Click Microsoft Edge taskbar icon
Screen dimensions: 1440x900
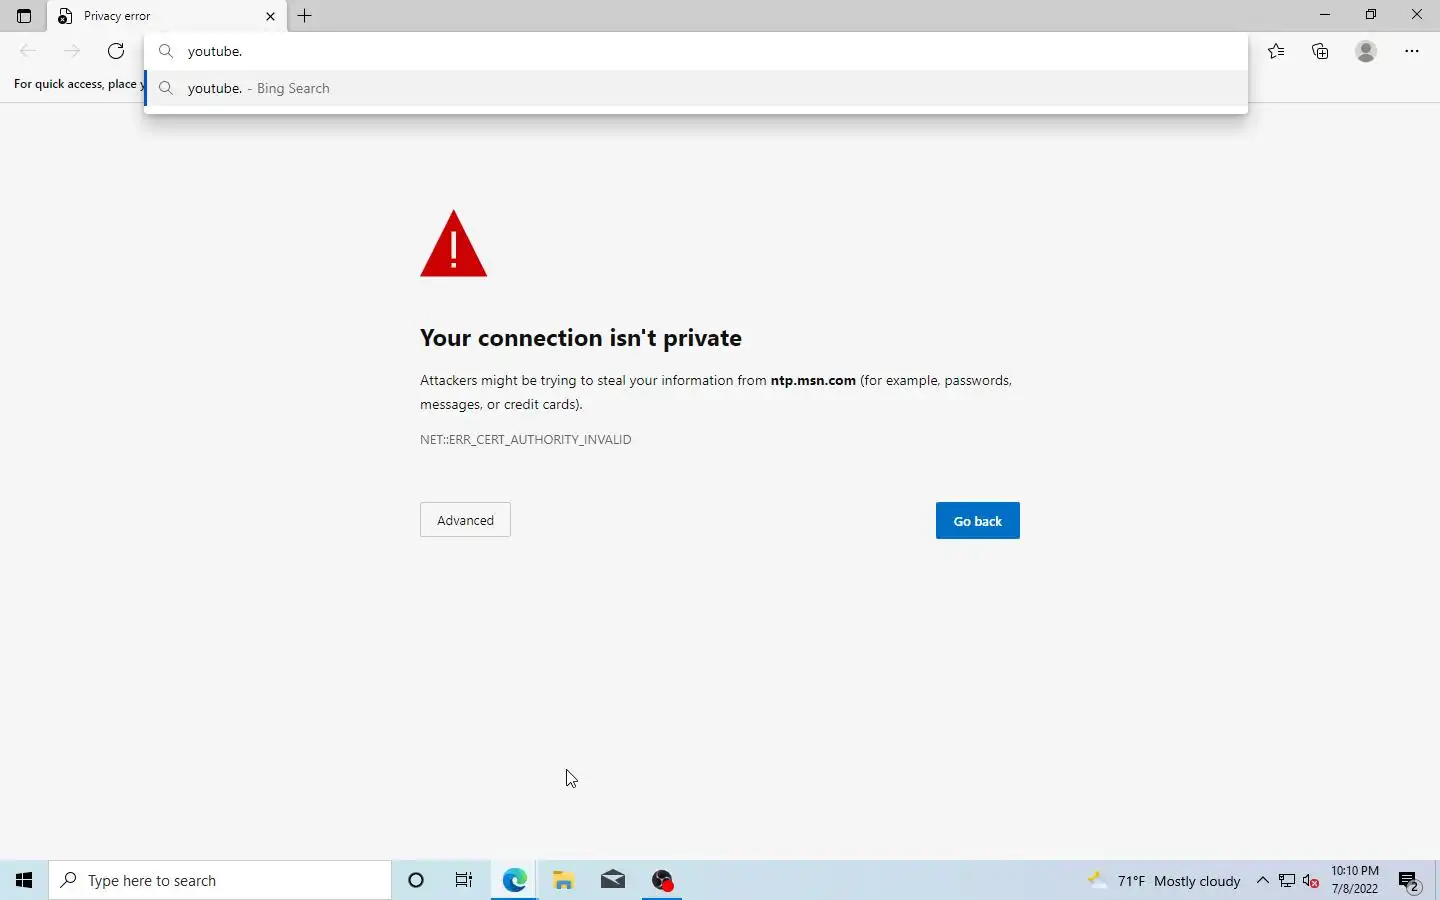[514, 880]
